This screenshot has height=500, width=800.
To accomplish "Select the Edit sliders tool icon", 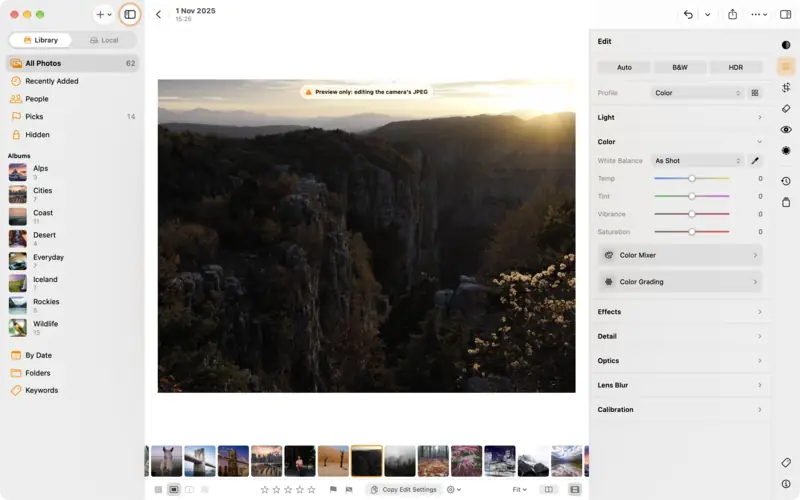I will click(x=786, y=66).
